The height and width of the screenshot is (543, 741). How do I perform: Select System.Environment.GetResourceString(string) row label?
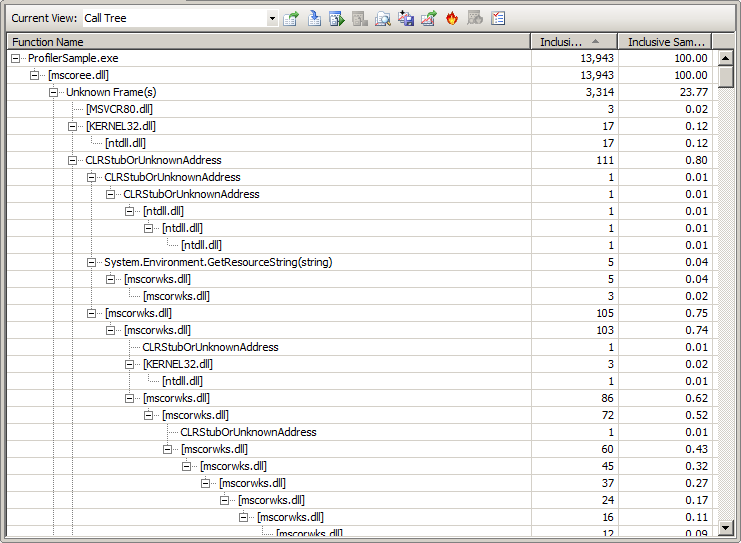click(x=218, y=262)
